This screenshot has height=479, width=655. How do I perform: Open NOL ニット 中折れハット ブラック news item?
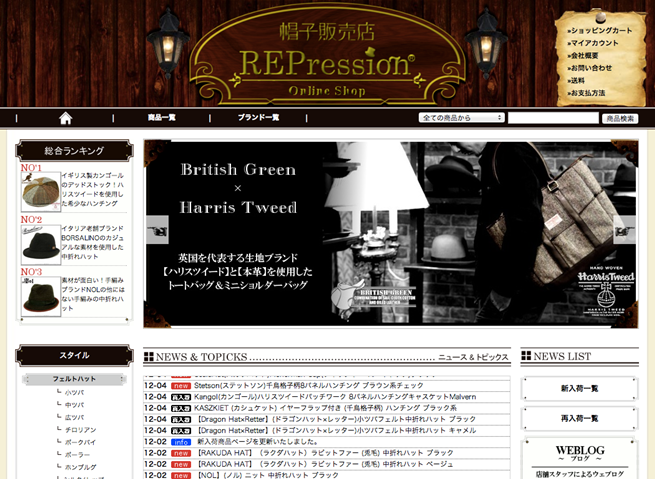pyautogui.click(x=268, y=475)
